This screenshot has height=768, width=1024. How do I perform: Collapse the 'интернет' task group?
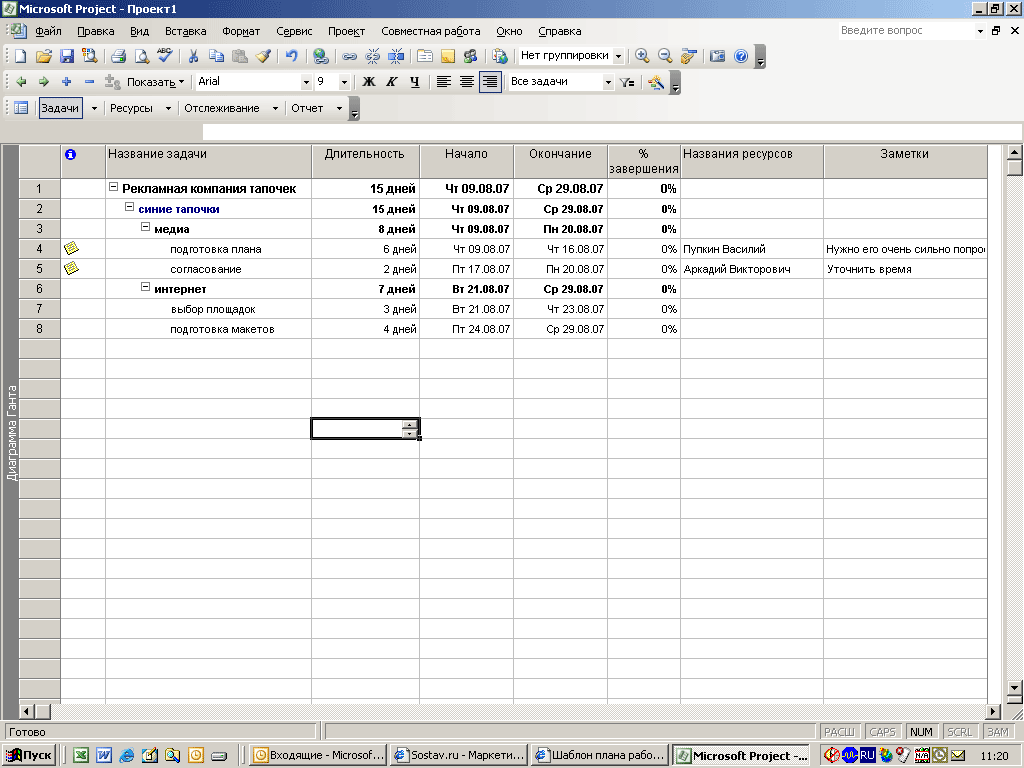point(145,288)
